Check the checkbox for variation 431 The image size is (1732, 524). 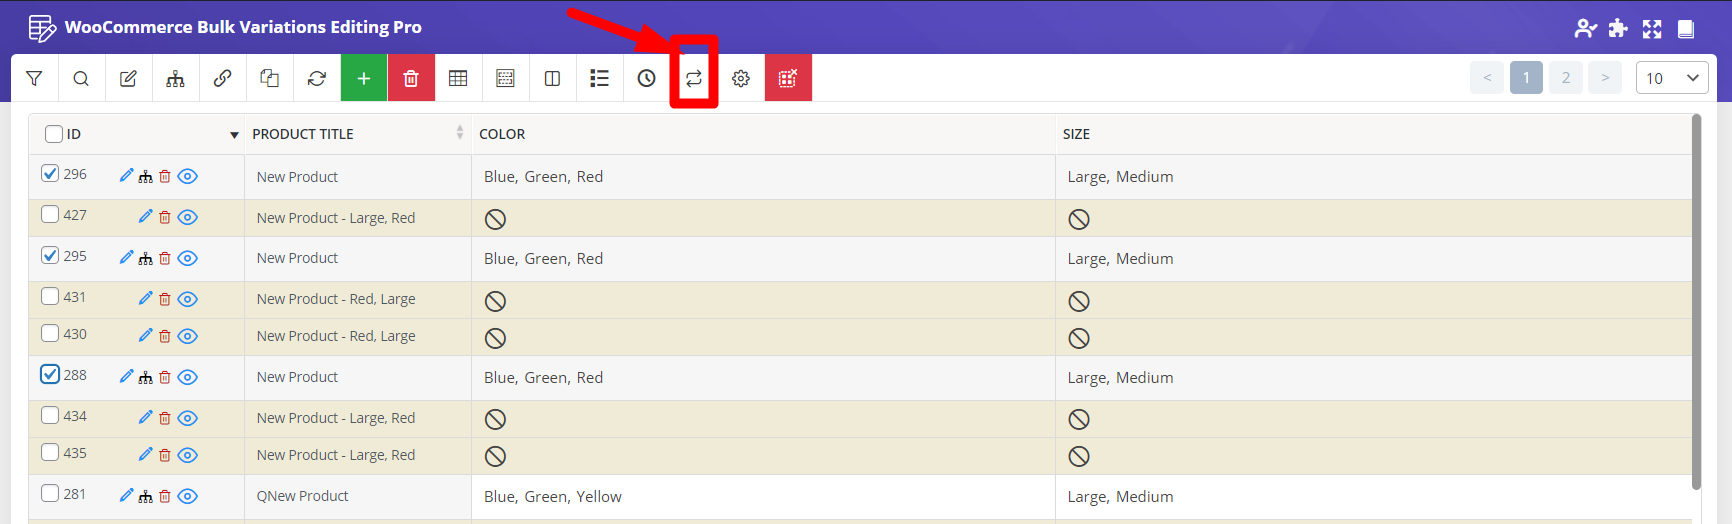50,296
